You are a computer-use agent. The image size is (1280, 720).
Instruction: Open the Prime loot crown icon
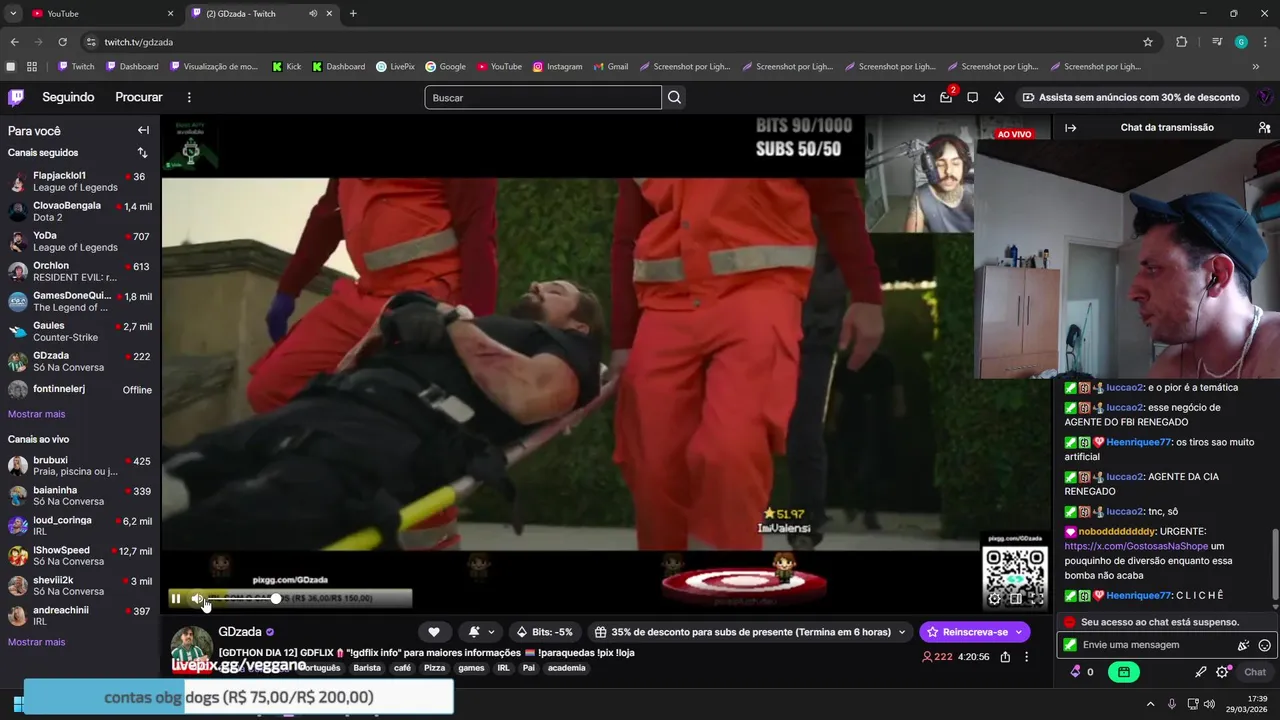click(919, 97)
